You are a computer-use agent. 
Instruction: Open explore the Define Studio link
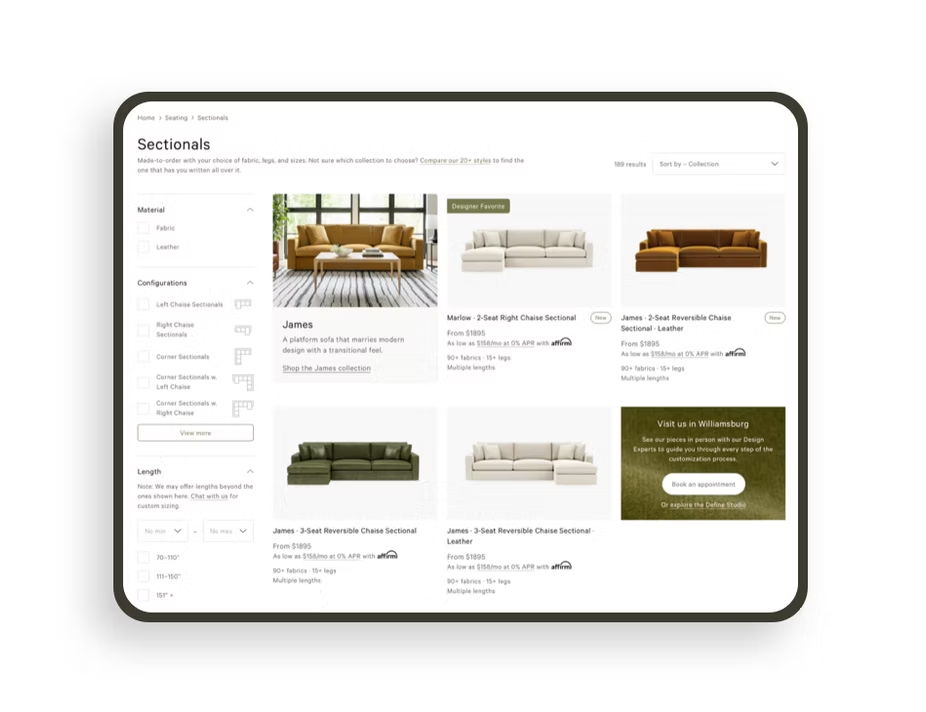tap(708, 505)
